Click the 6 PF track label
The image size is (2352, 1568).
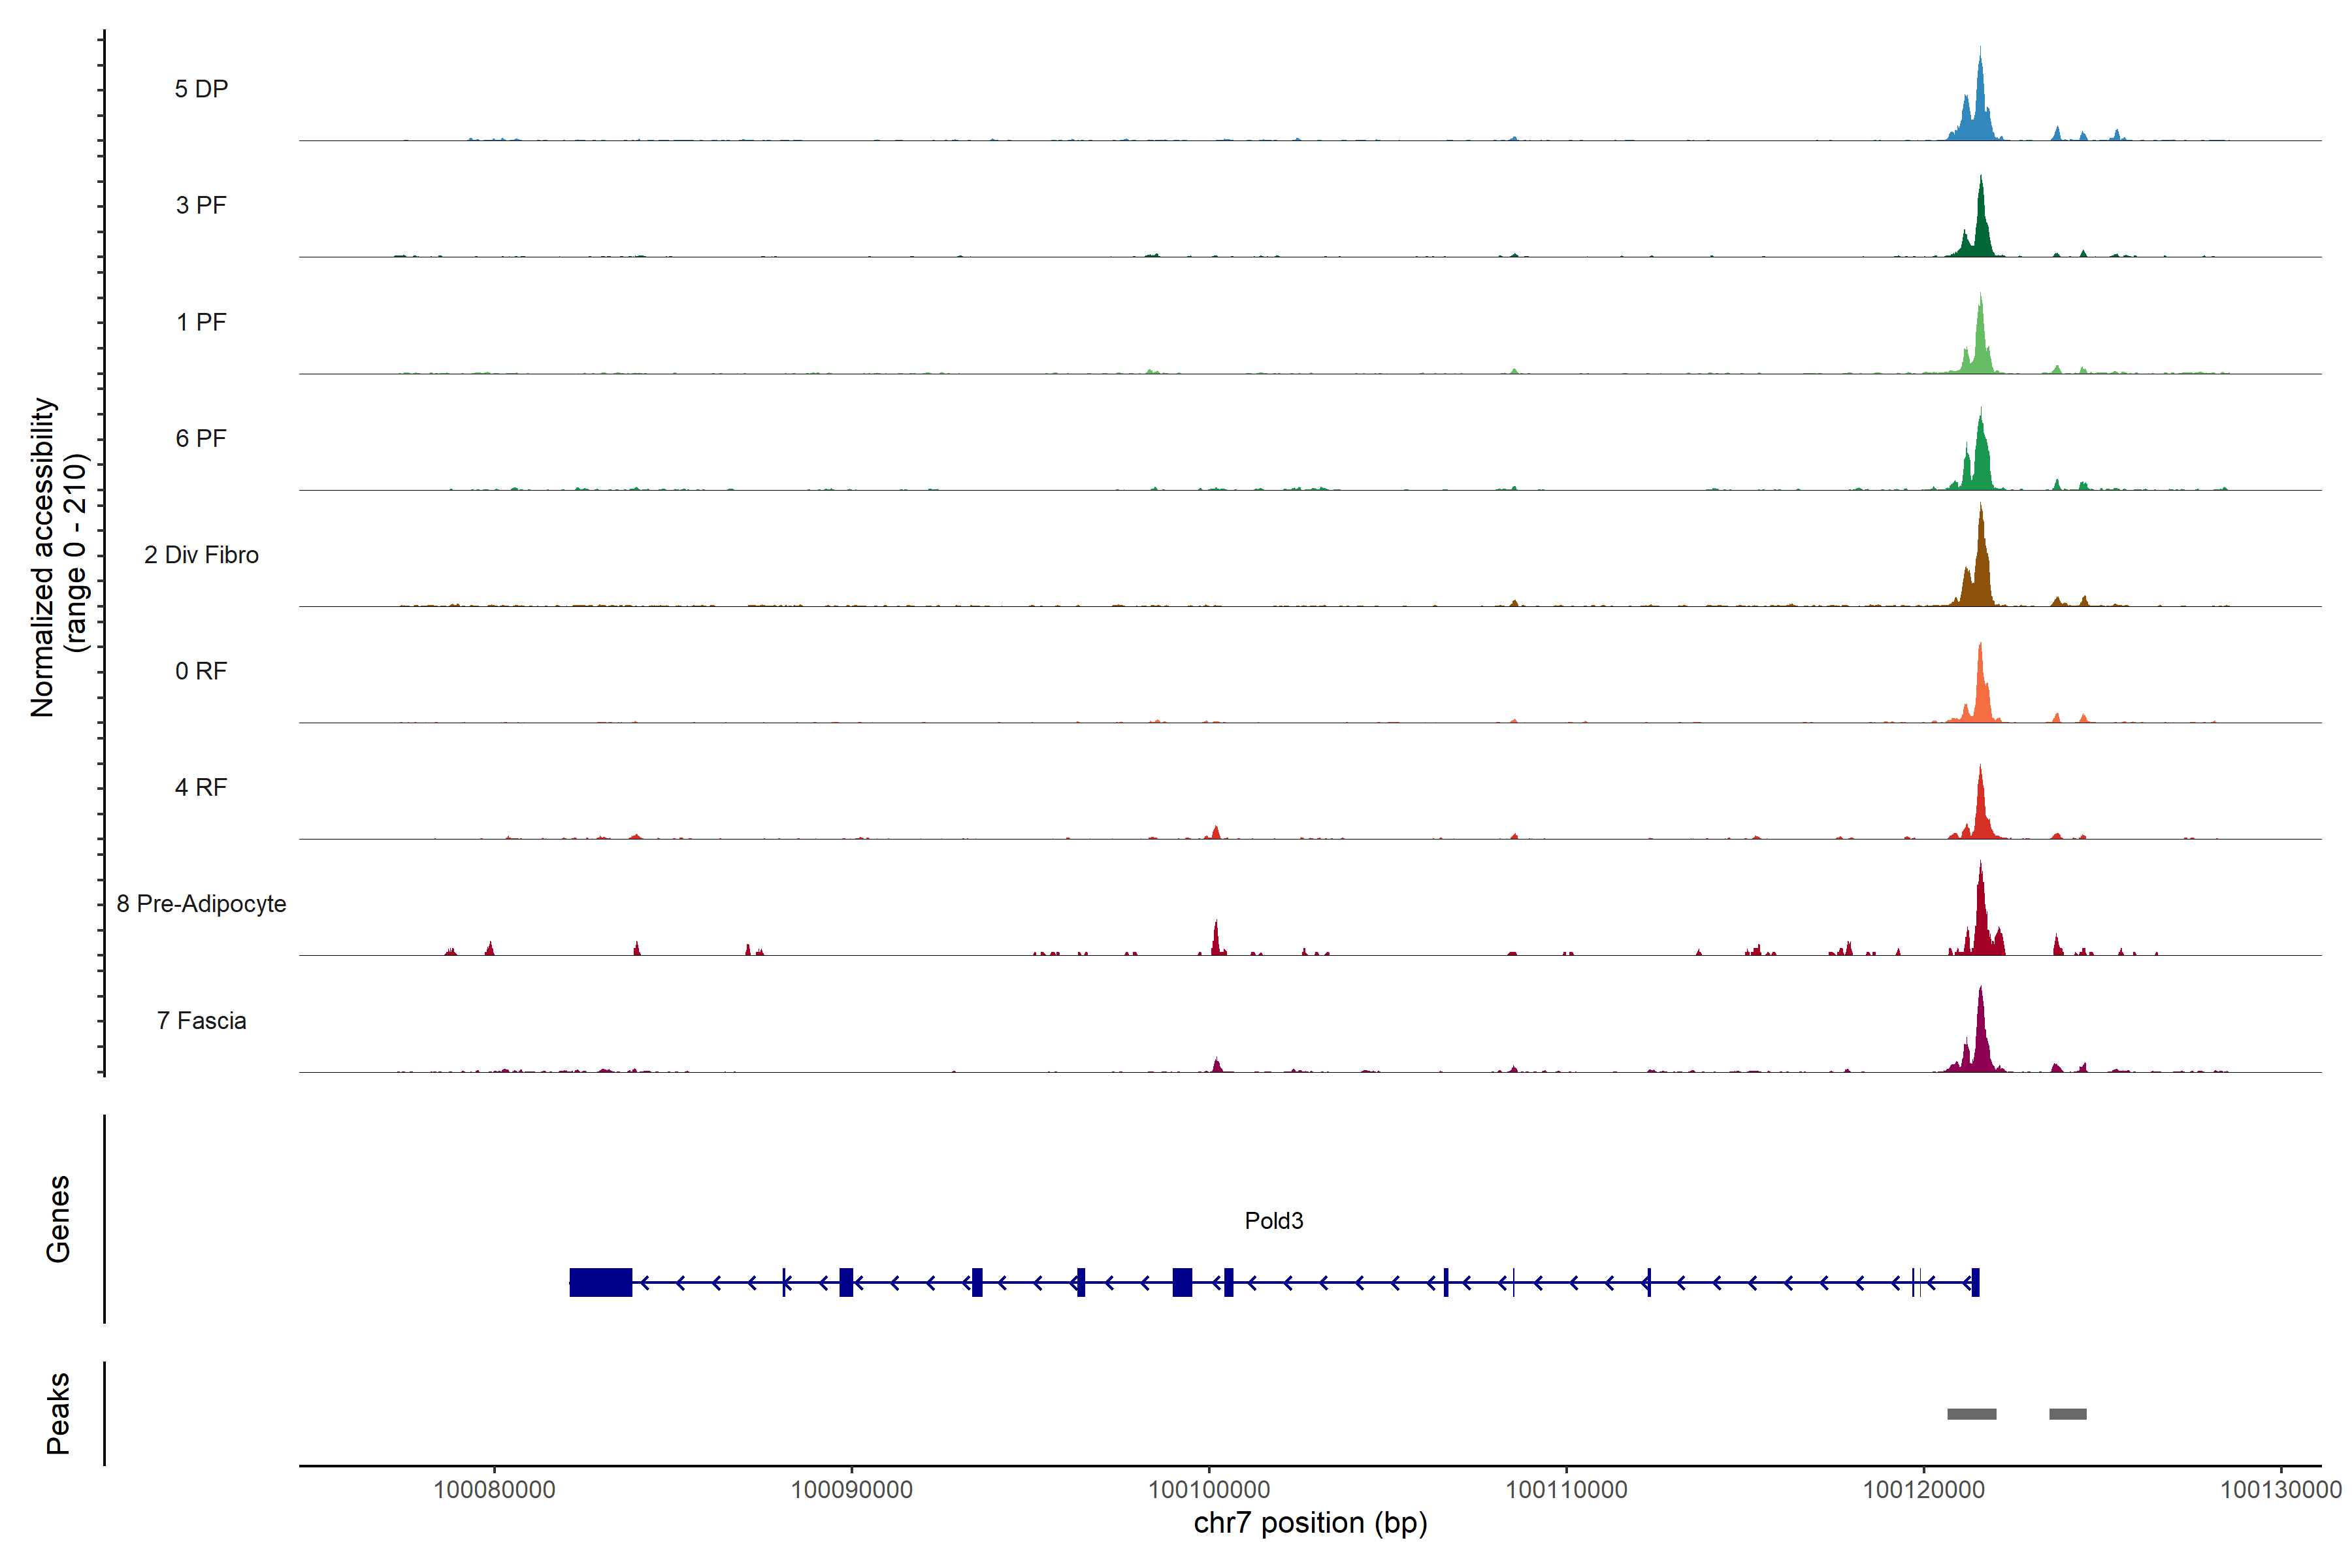point(201,438)
